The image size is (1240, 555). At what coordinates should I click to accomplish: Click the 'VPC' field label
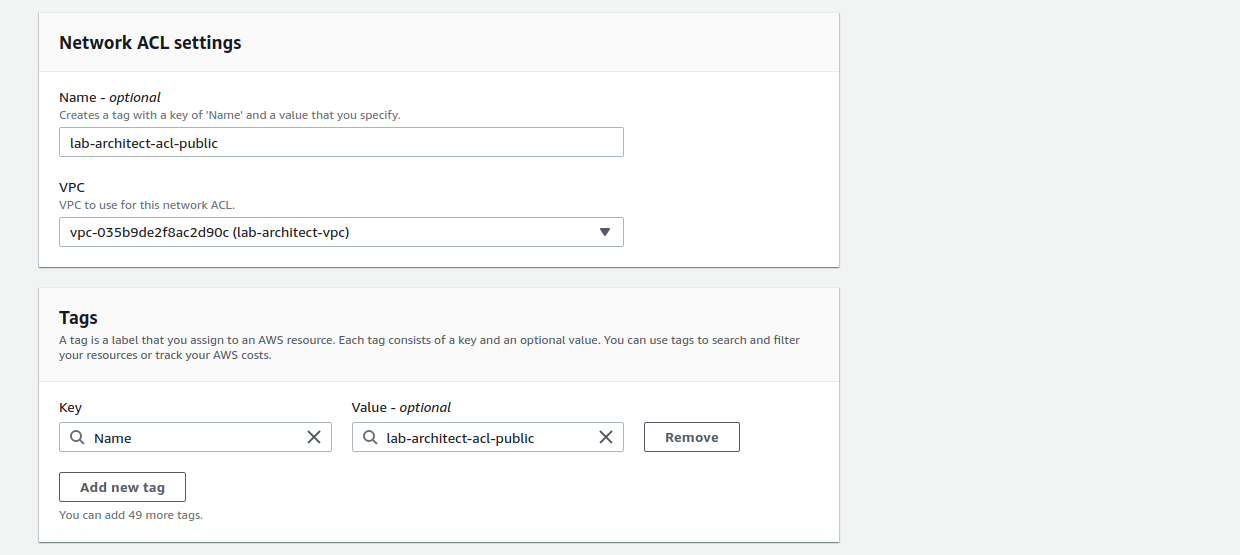[74, 188]
